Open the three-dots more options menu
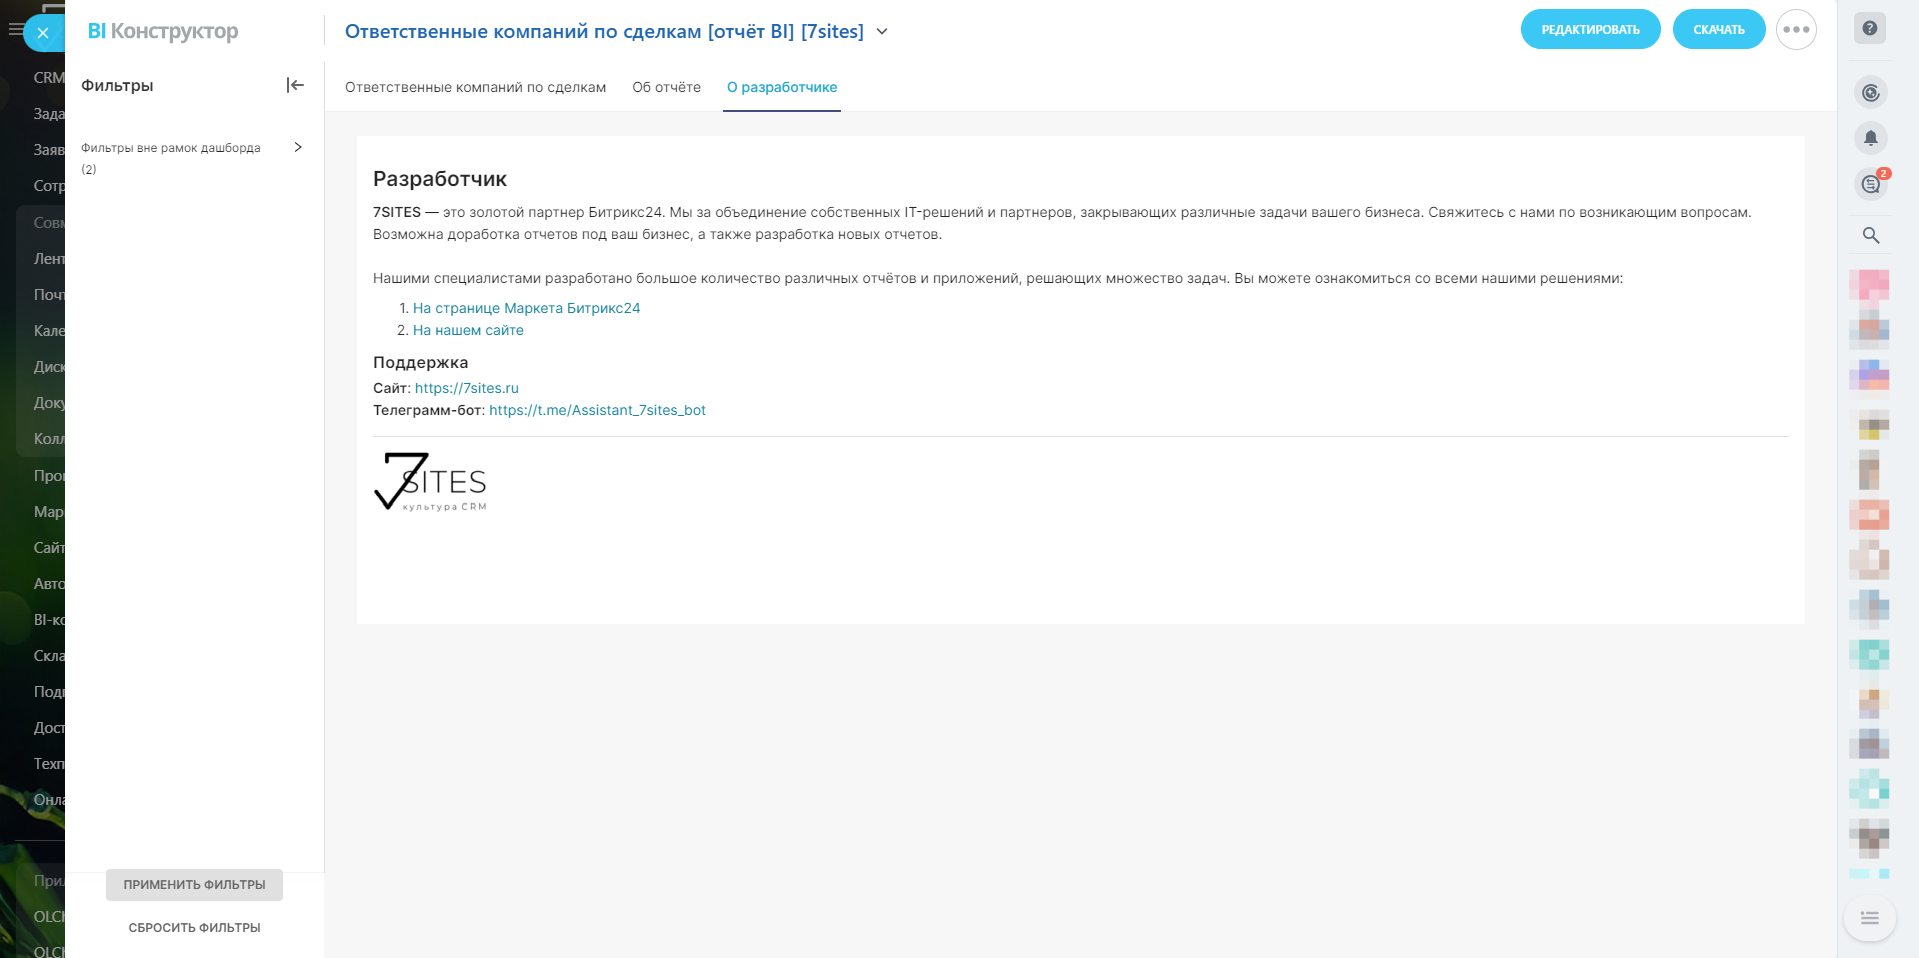Image resolution: width=1919 pixels, height=958 pixels. pos(1796,30)
